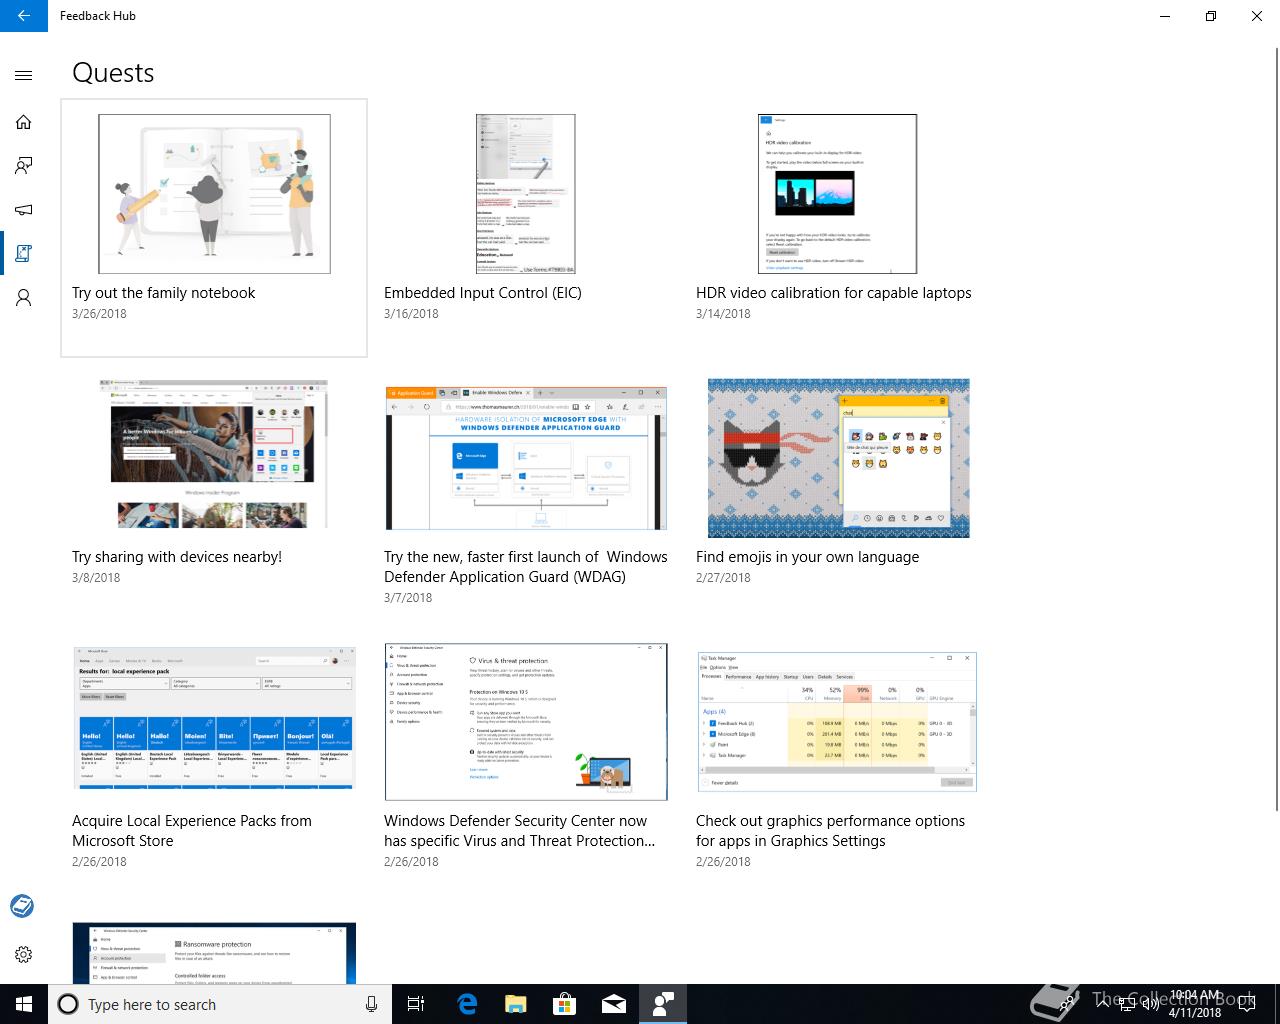Open Task Manager graphics quest thumbnail
The width and height of the screenshot is (1280, 1024).
pyautogui.click(x=837, y=722)
